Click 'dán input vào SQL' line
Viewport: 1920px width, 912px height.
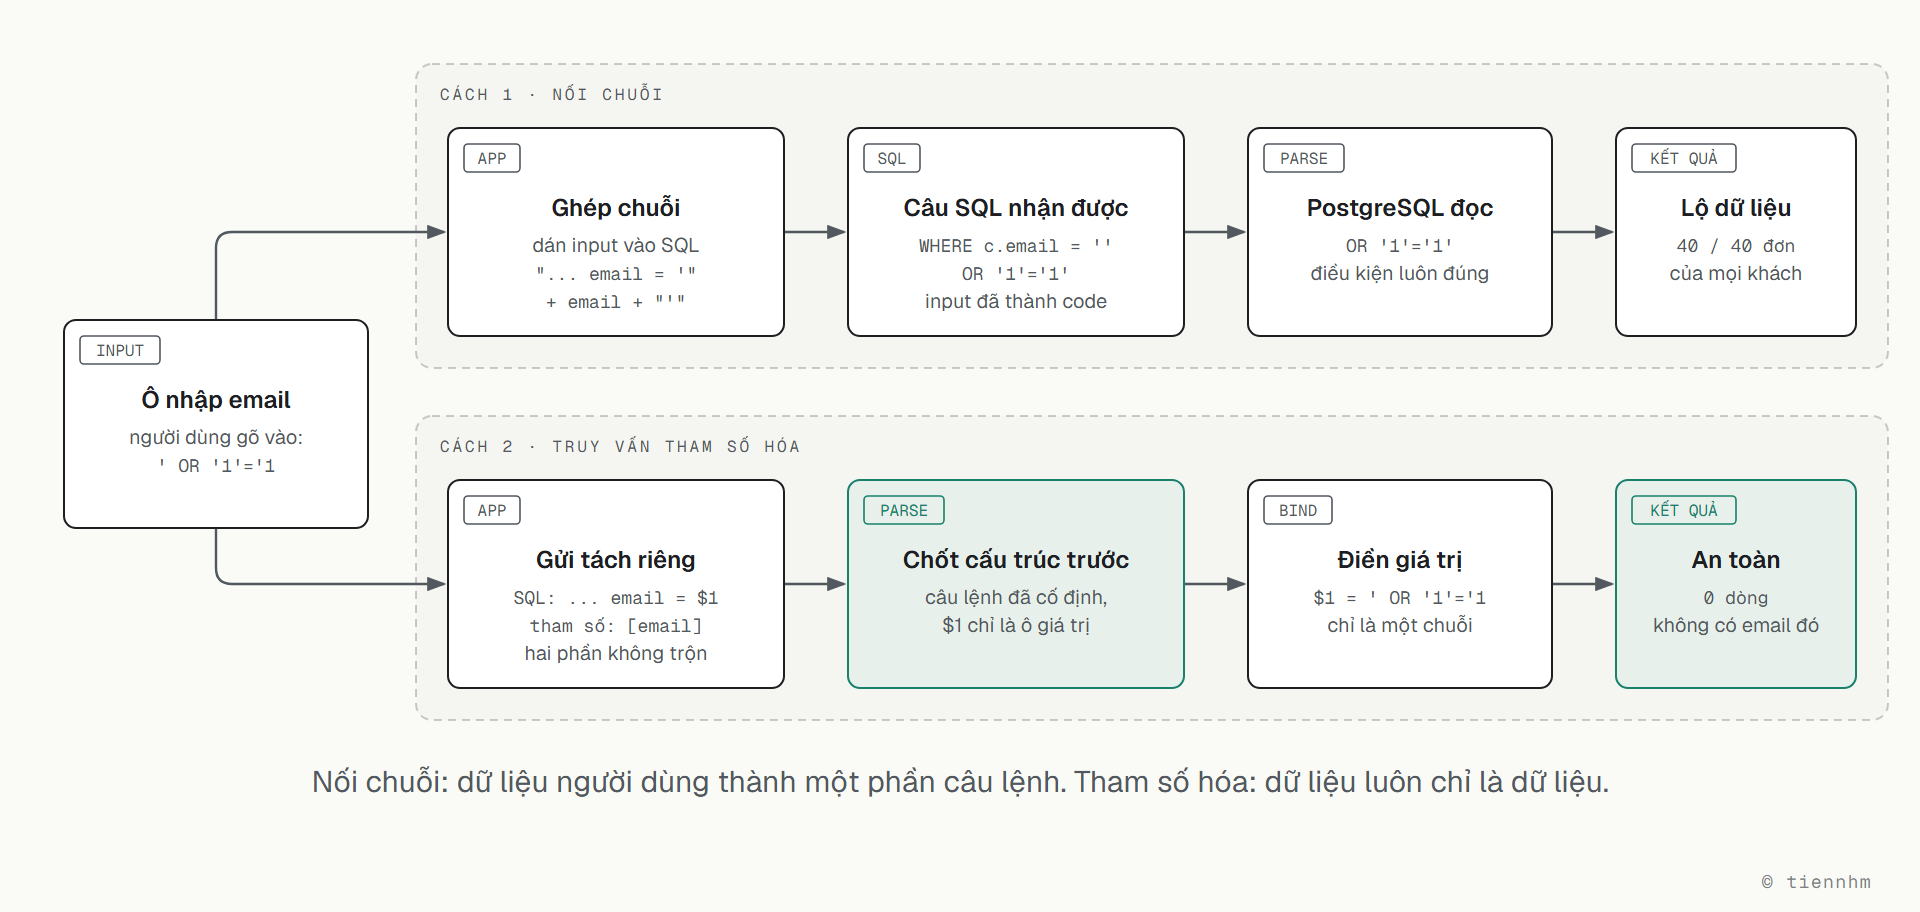tap(616, 245)
